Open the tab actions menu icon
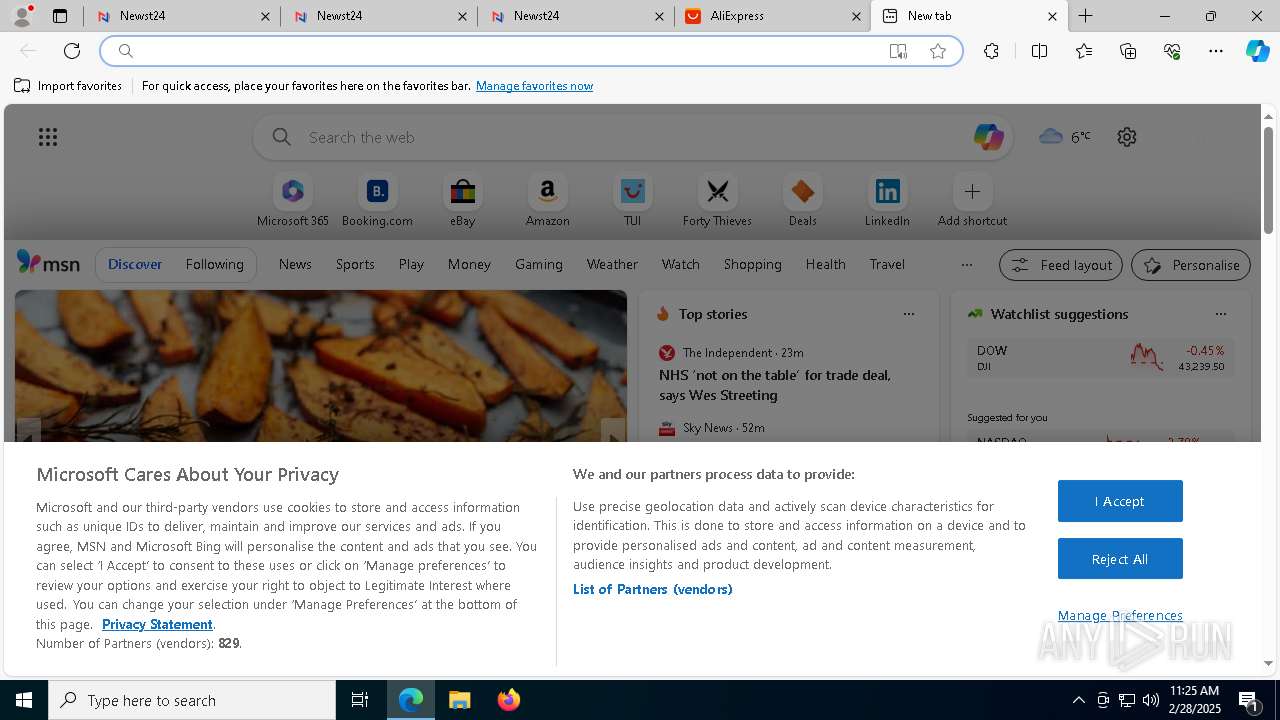This screenshot has width=1280, height=720. coord(60,16)
